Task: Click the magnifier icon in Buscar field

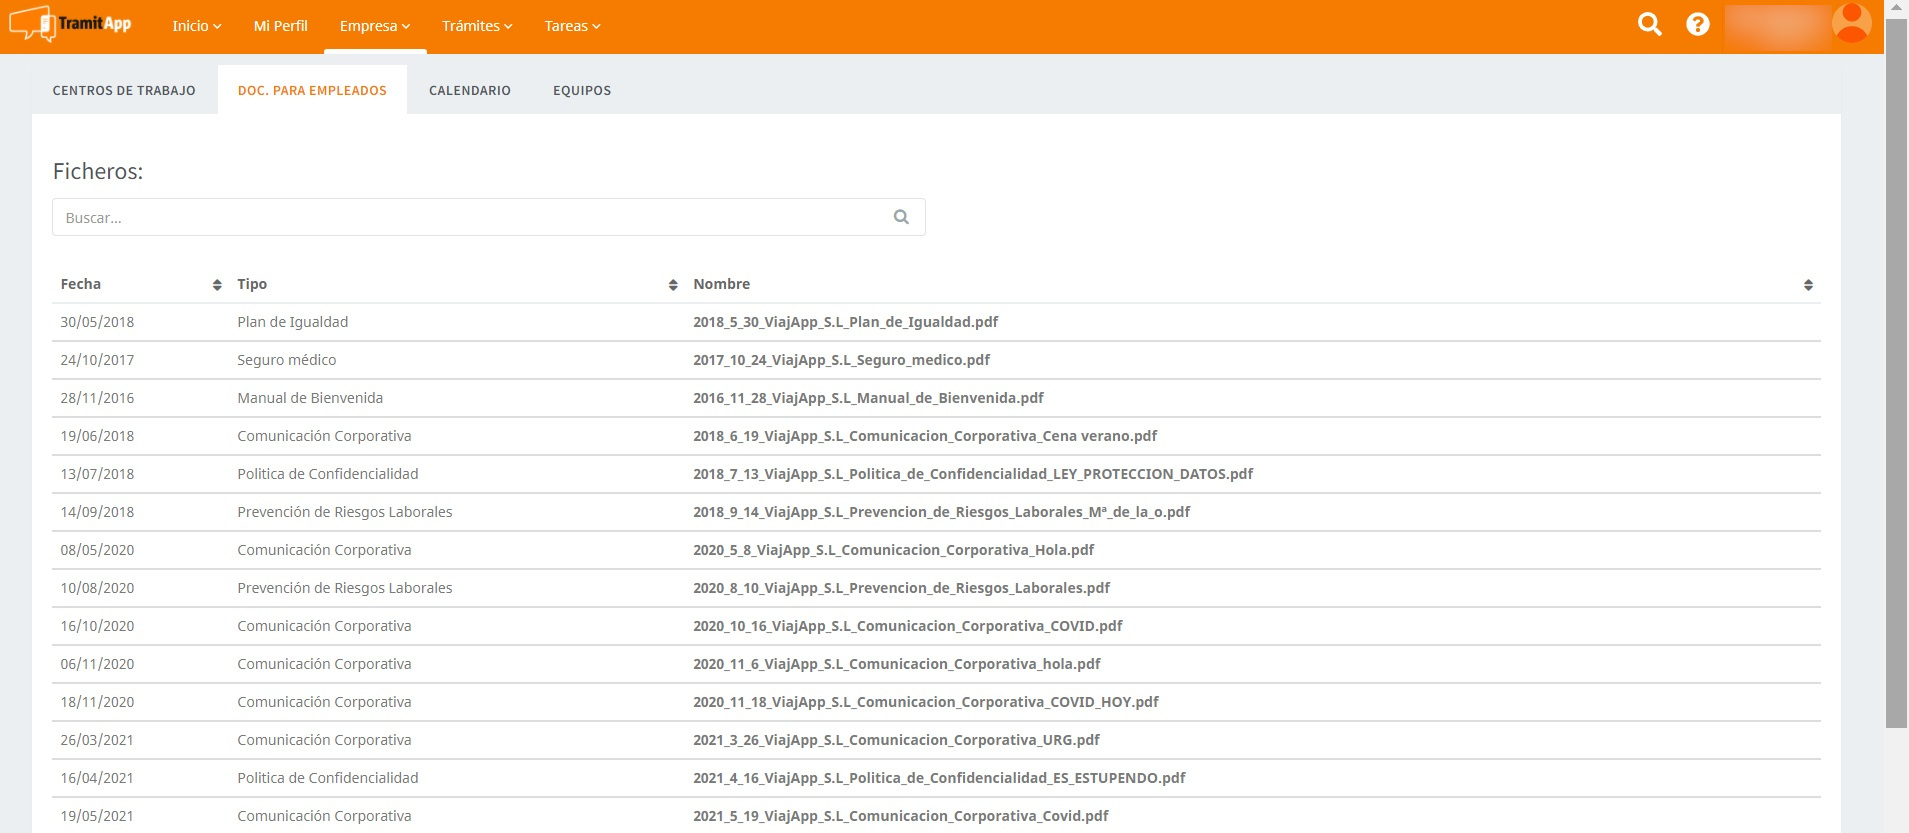Action: click(x=901, y=217)
